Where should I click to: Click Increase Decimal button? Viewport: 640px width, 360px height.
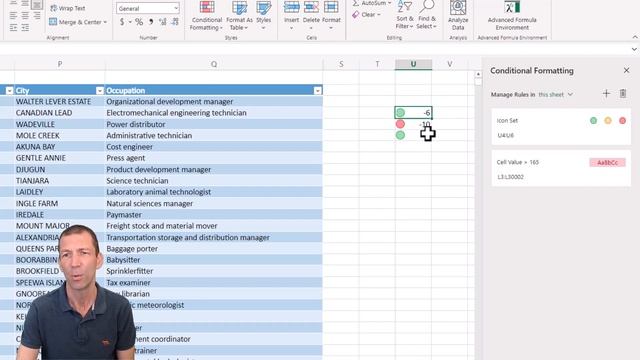click(163, 22)
